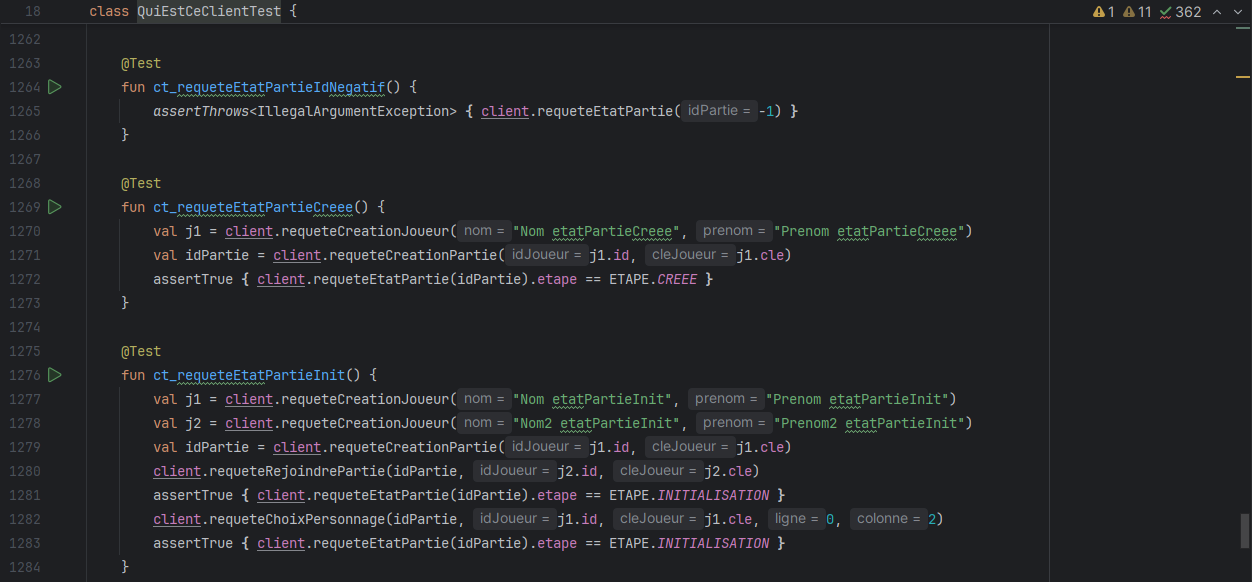Run the ct_requeteEtatPartieCreee test from gutter
This screenshot has height=582, width=1252.
tap(55, 207)
